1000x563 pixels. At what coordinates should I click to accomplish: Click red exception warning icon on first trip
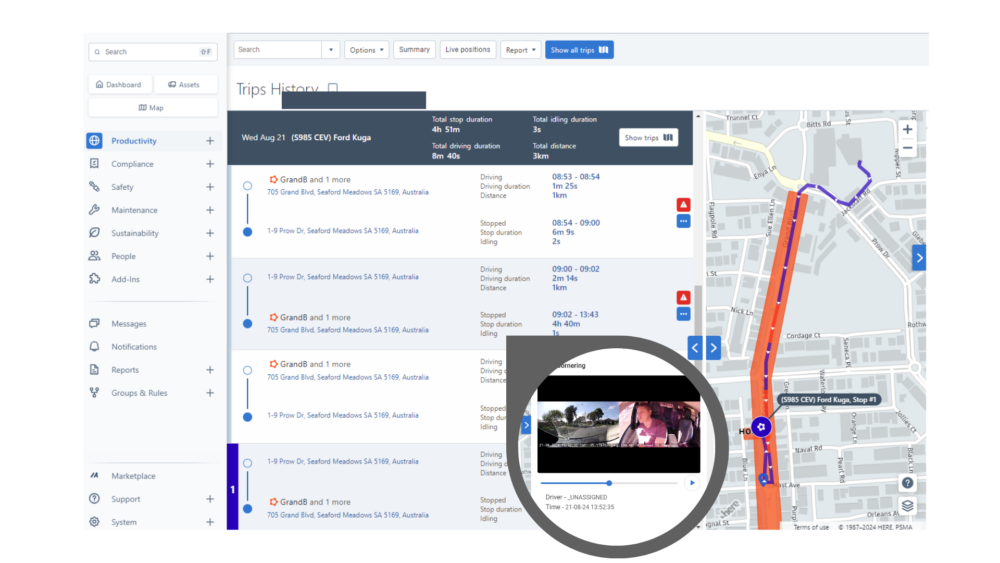click(x=683, y=205)
